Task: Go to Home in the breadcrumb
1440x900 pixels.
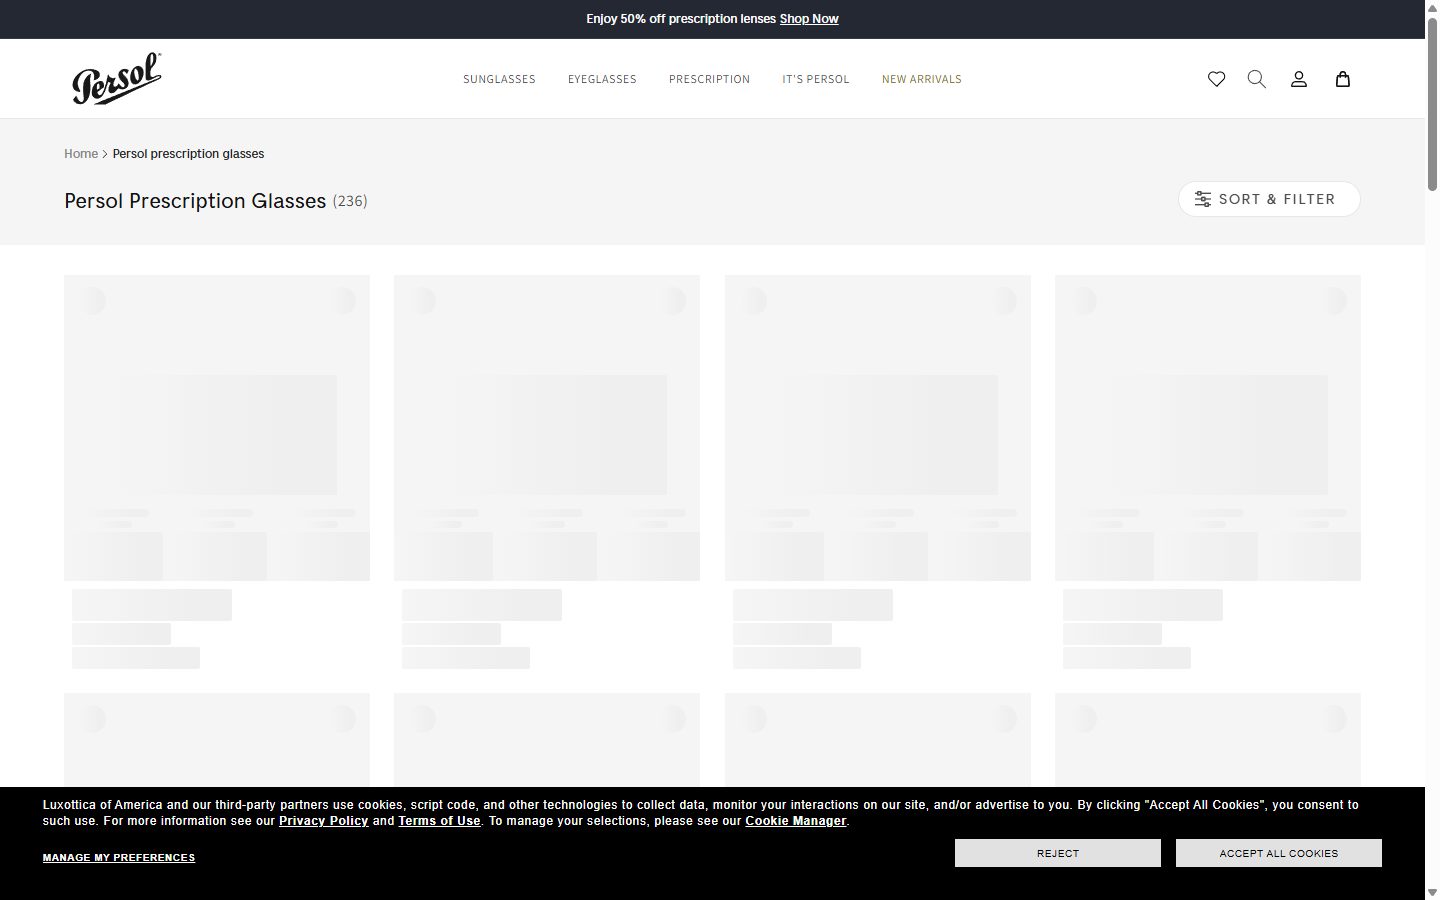Action: pyautogui.click(x=81, y=154)
